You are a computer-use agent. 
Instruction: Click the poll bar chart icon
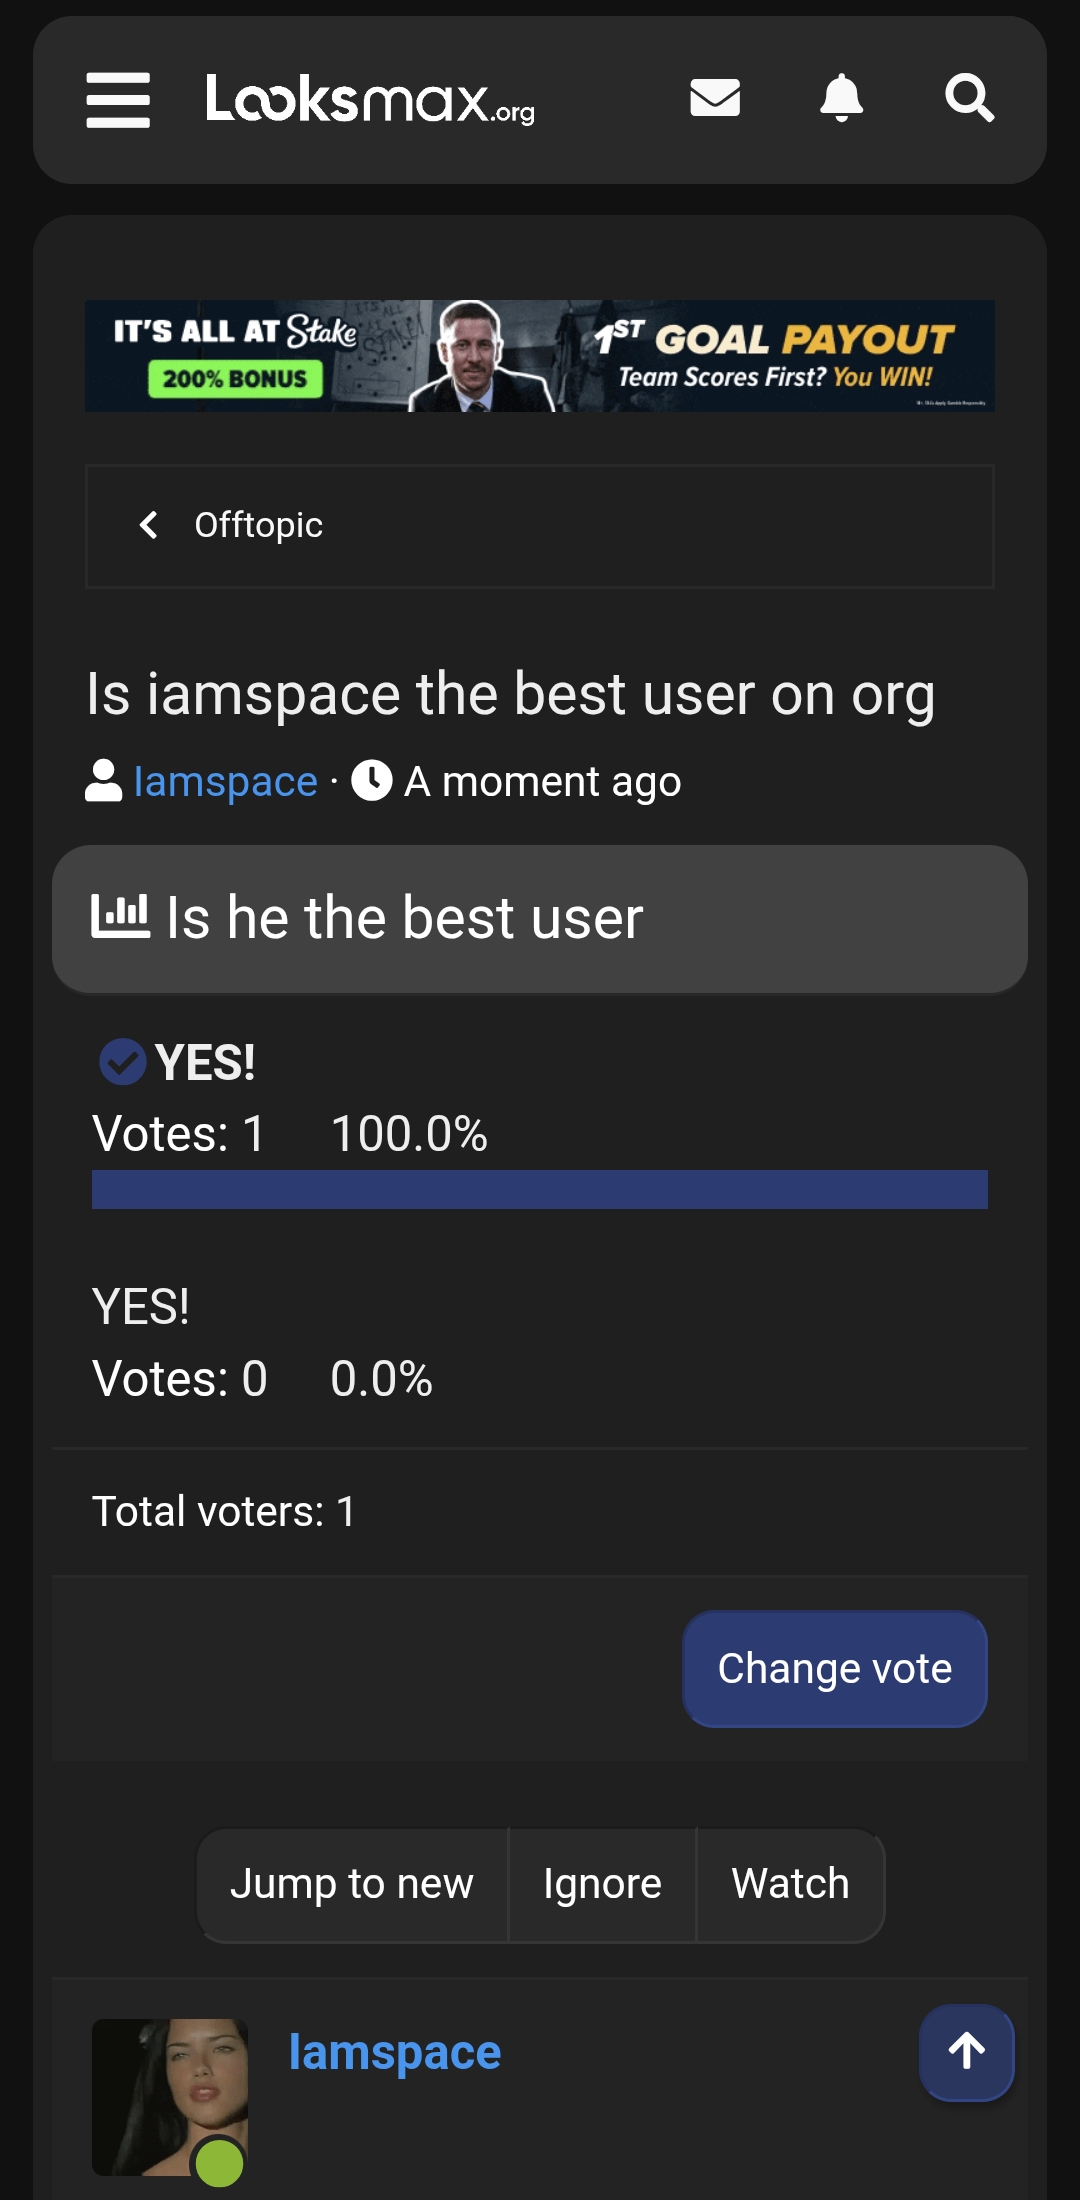pos(120,916)
